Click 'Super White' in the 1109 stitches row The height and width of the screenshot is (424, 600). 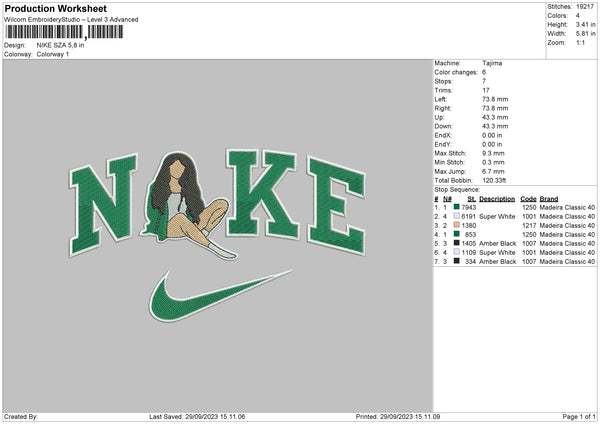pos(497,253)
